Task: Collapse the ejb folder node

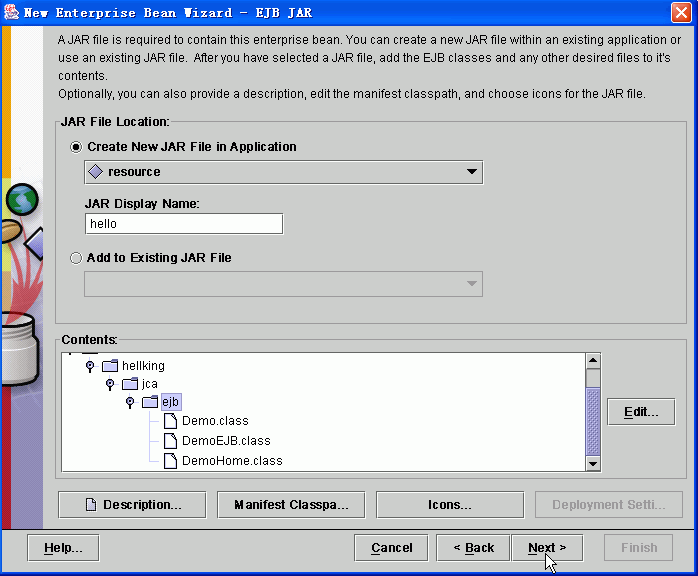Action: [x=130, y=402]
